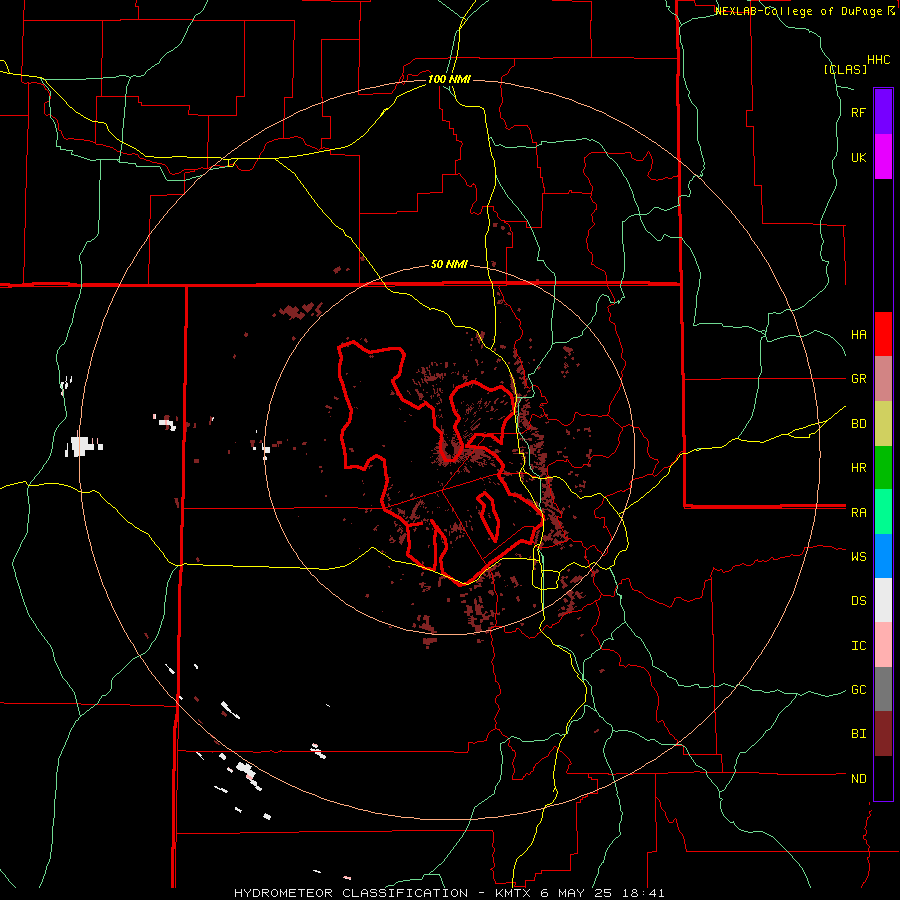
Task: Click the RA light-green legend swatch
Action: click(x=883, y=511)
